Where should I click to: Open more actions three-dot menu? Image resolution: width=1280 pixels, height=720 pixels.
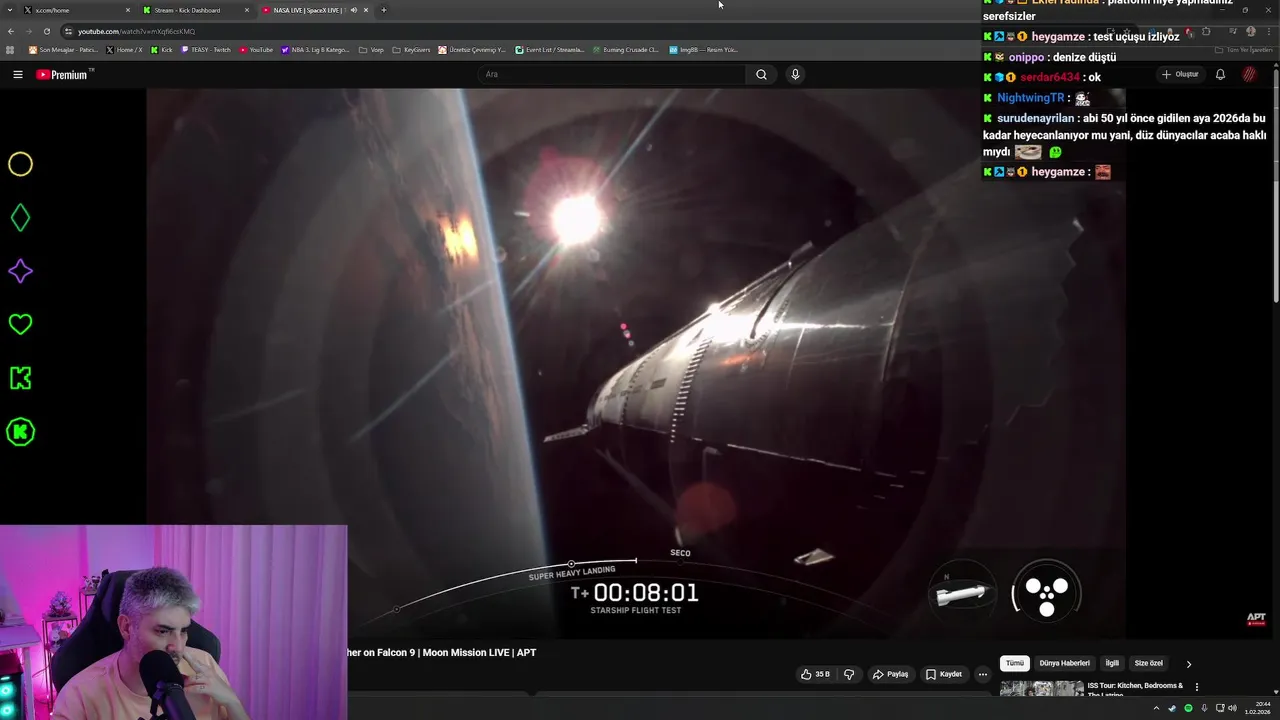(982, 674)
